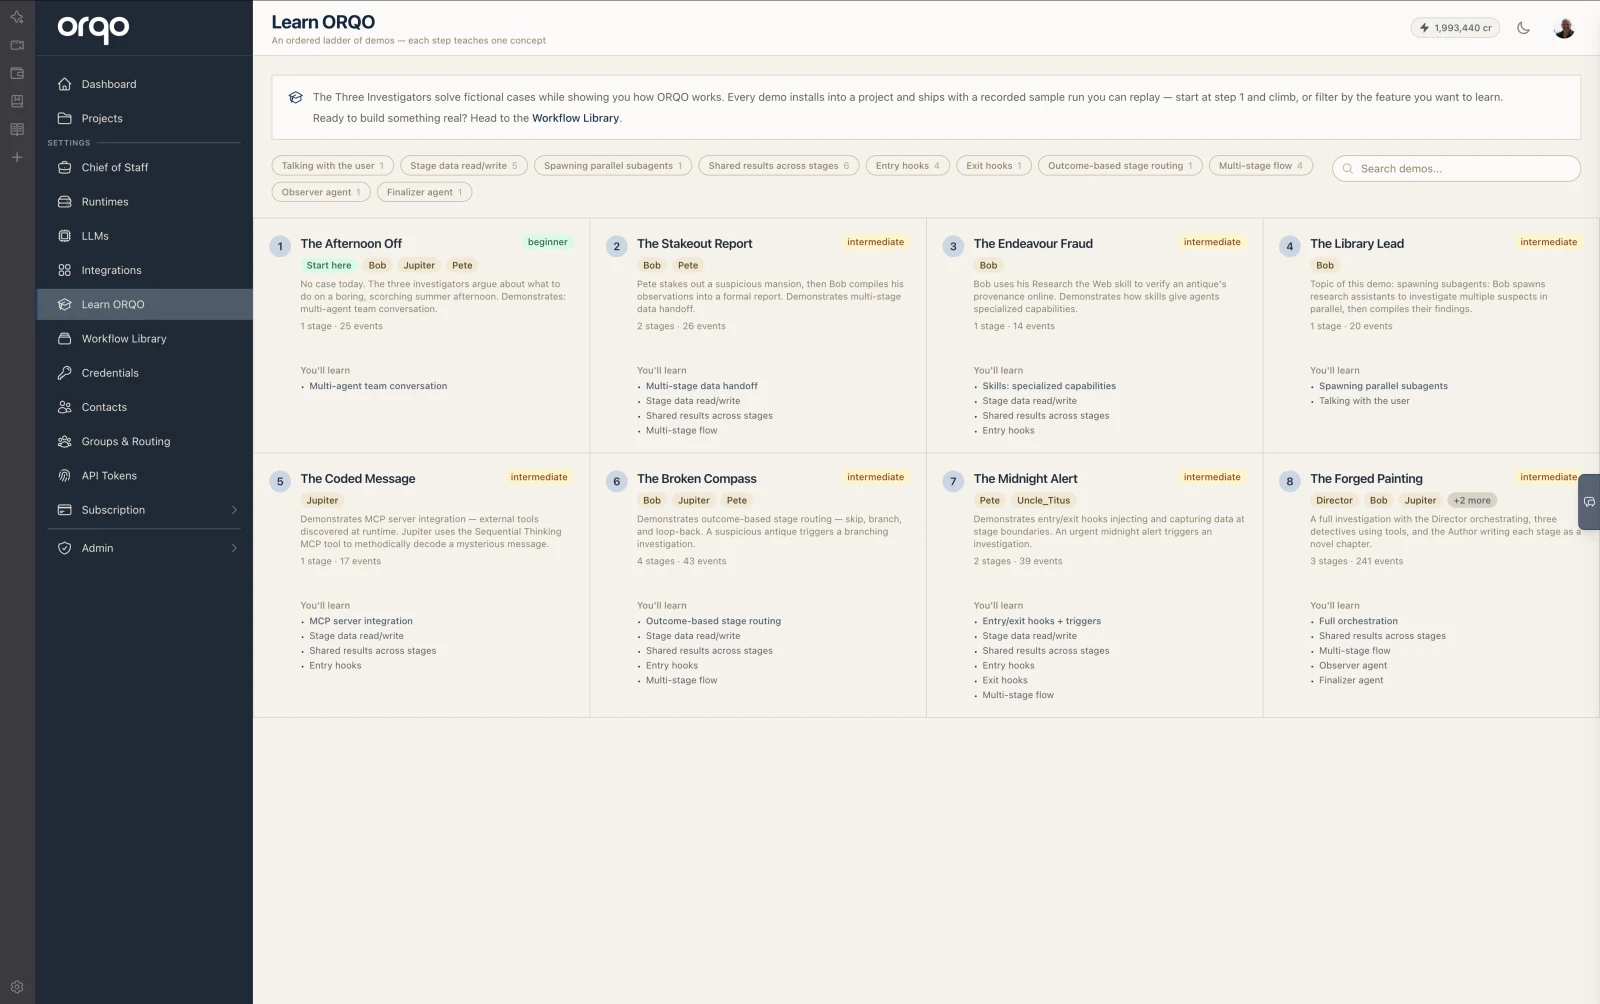Toggle the 'Exit hooks' filter chip

(x=993, y=166)
